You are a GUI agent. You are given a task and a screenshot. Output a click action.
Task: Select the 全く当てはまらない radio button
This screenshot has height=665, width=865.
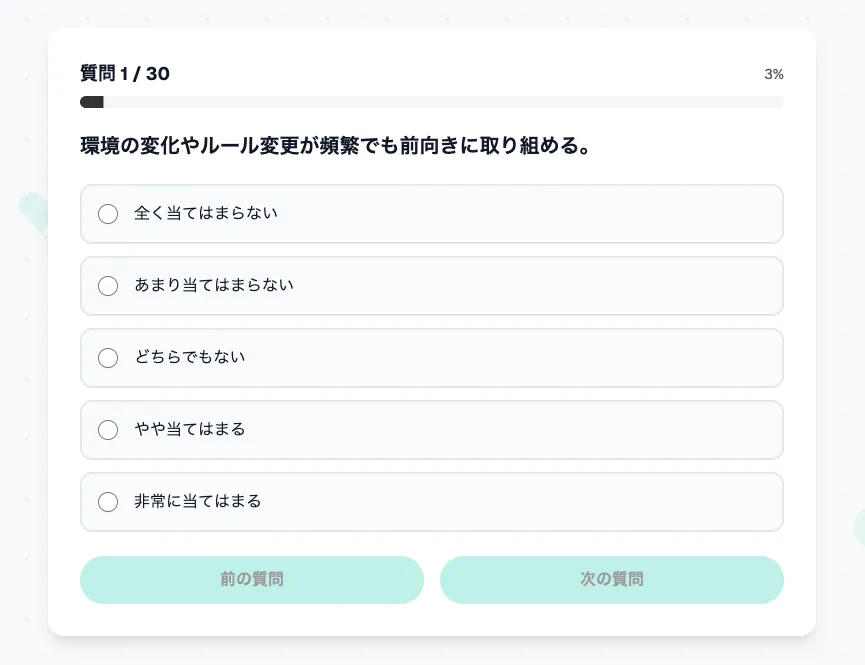(108, 214)
